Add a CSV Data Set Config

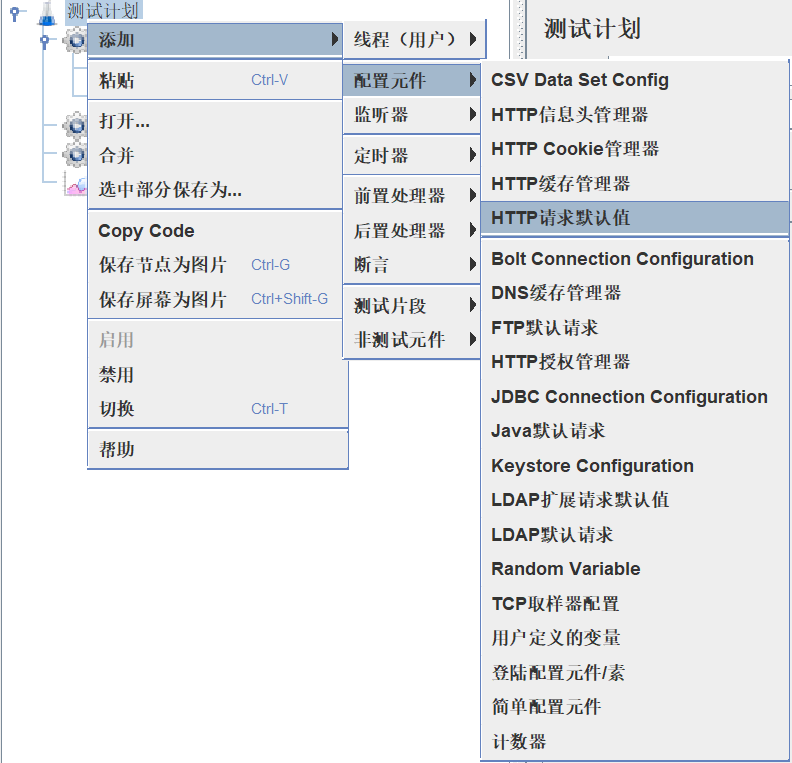point(635,80)
